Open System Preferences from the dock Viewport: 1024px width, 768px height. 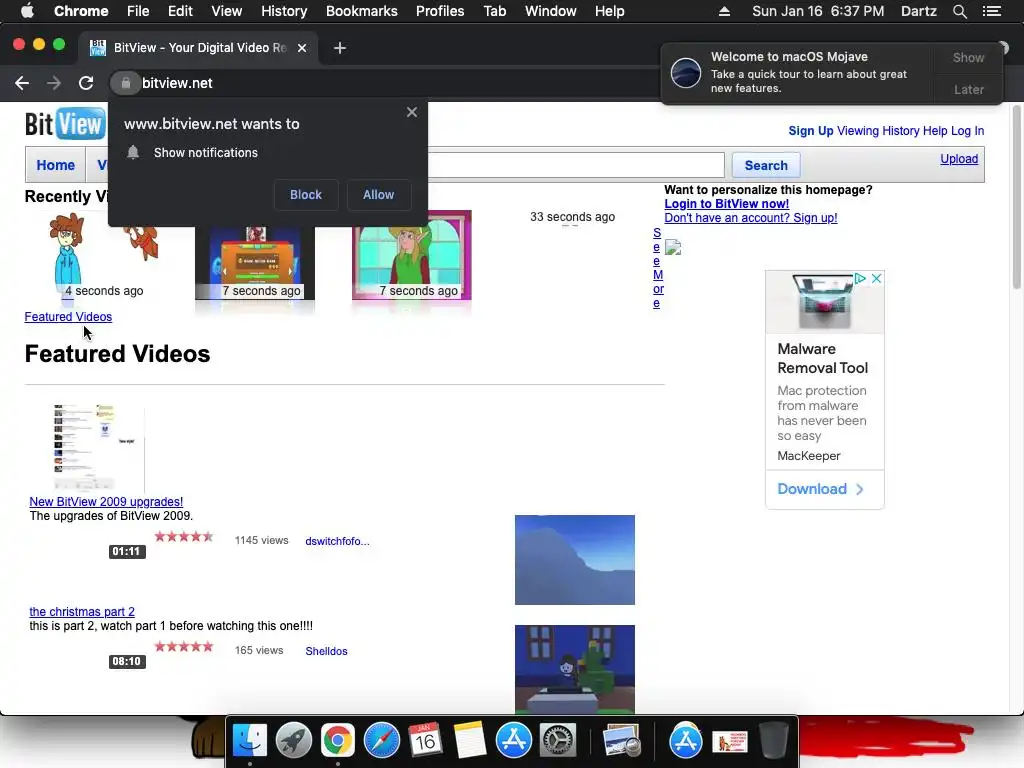pos(557,741)
